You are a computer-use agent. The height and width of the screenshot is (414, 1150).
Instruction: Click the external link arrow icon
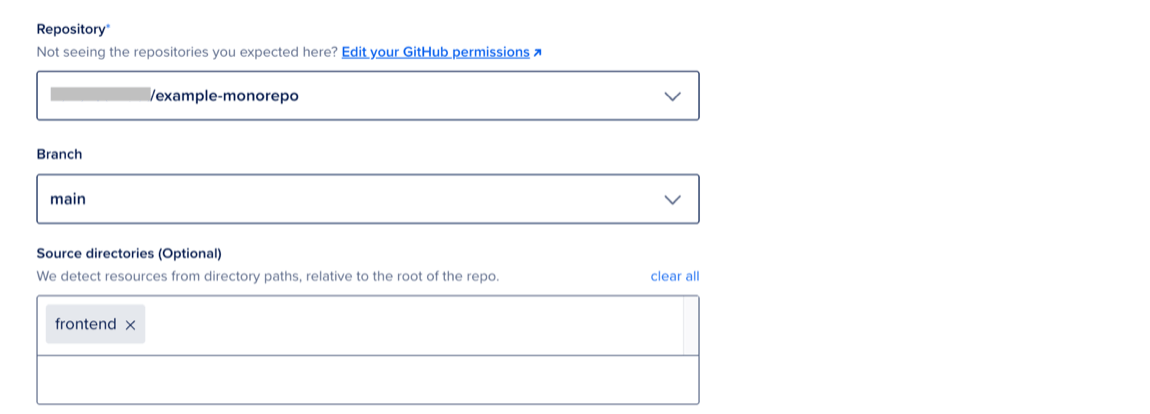pos(538,52)
